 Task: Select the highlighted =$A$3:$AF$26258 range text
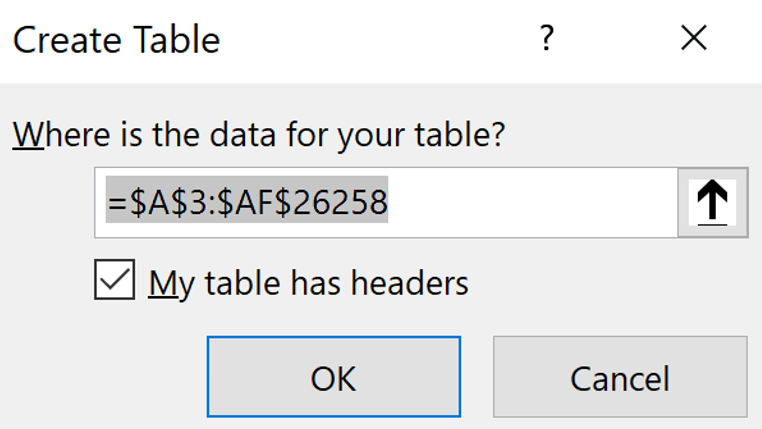tap(247, 200)
